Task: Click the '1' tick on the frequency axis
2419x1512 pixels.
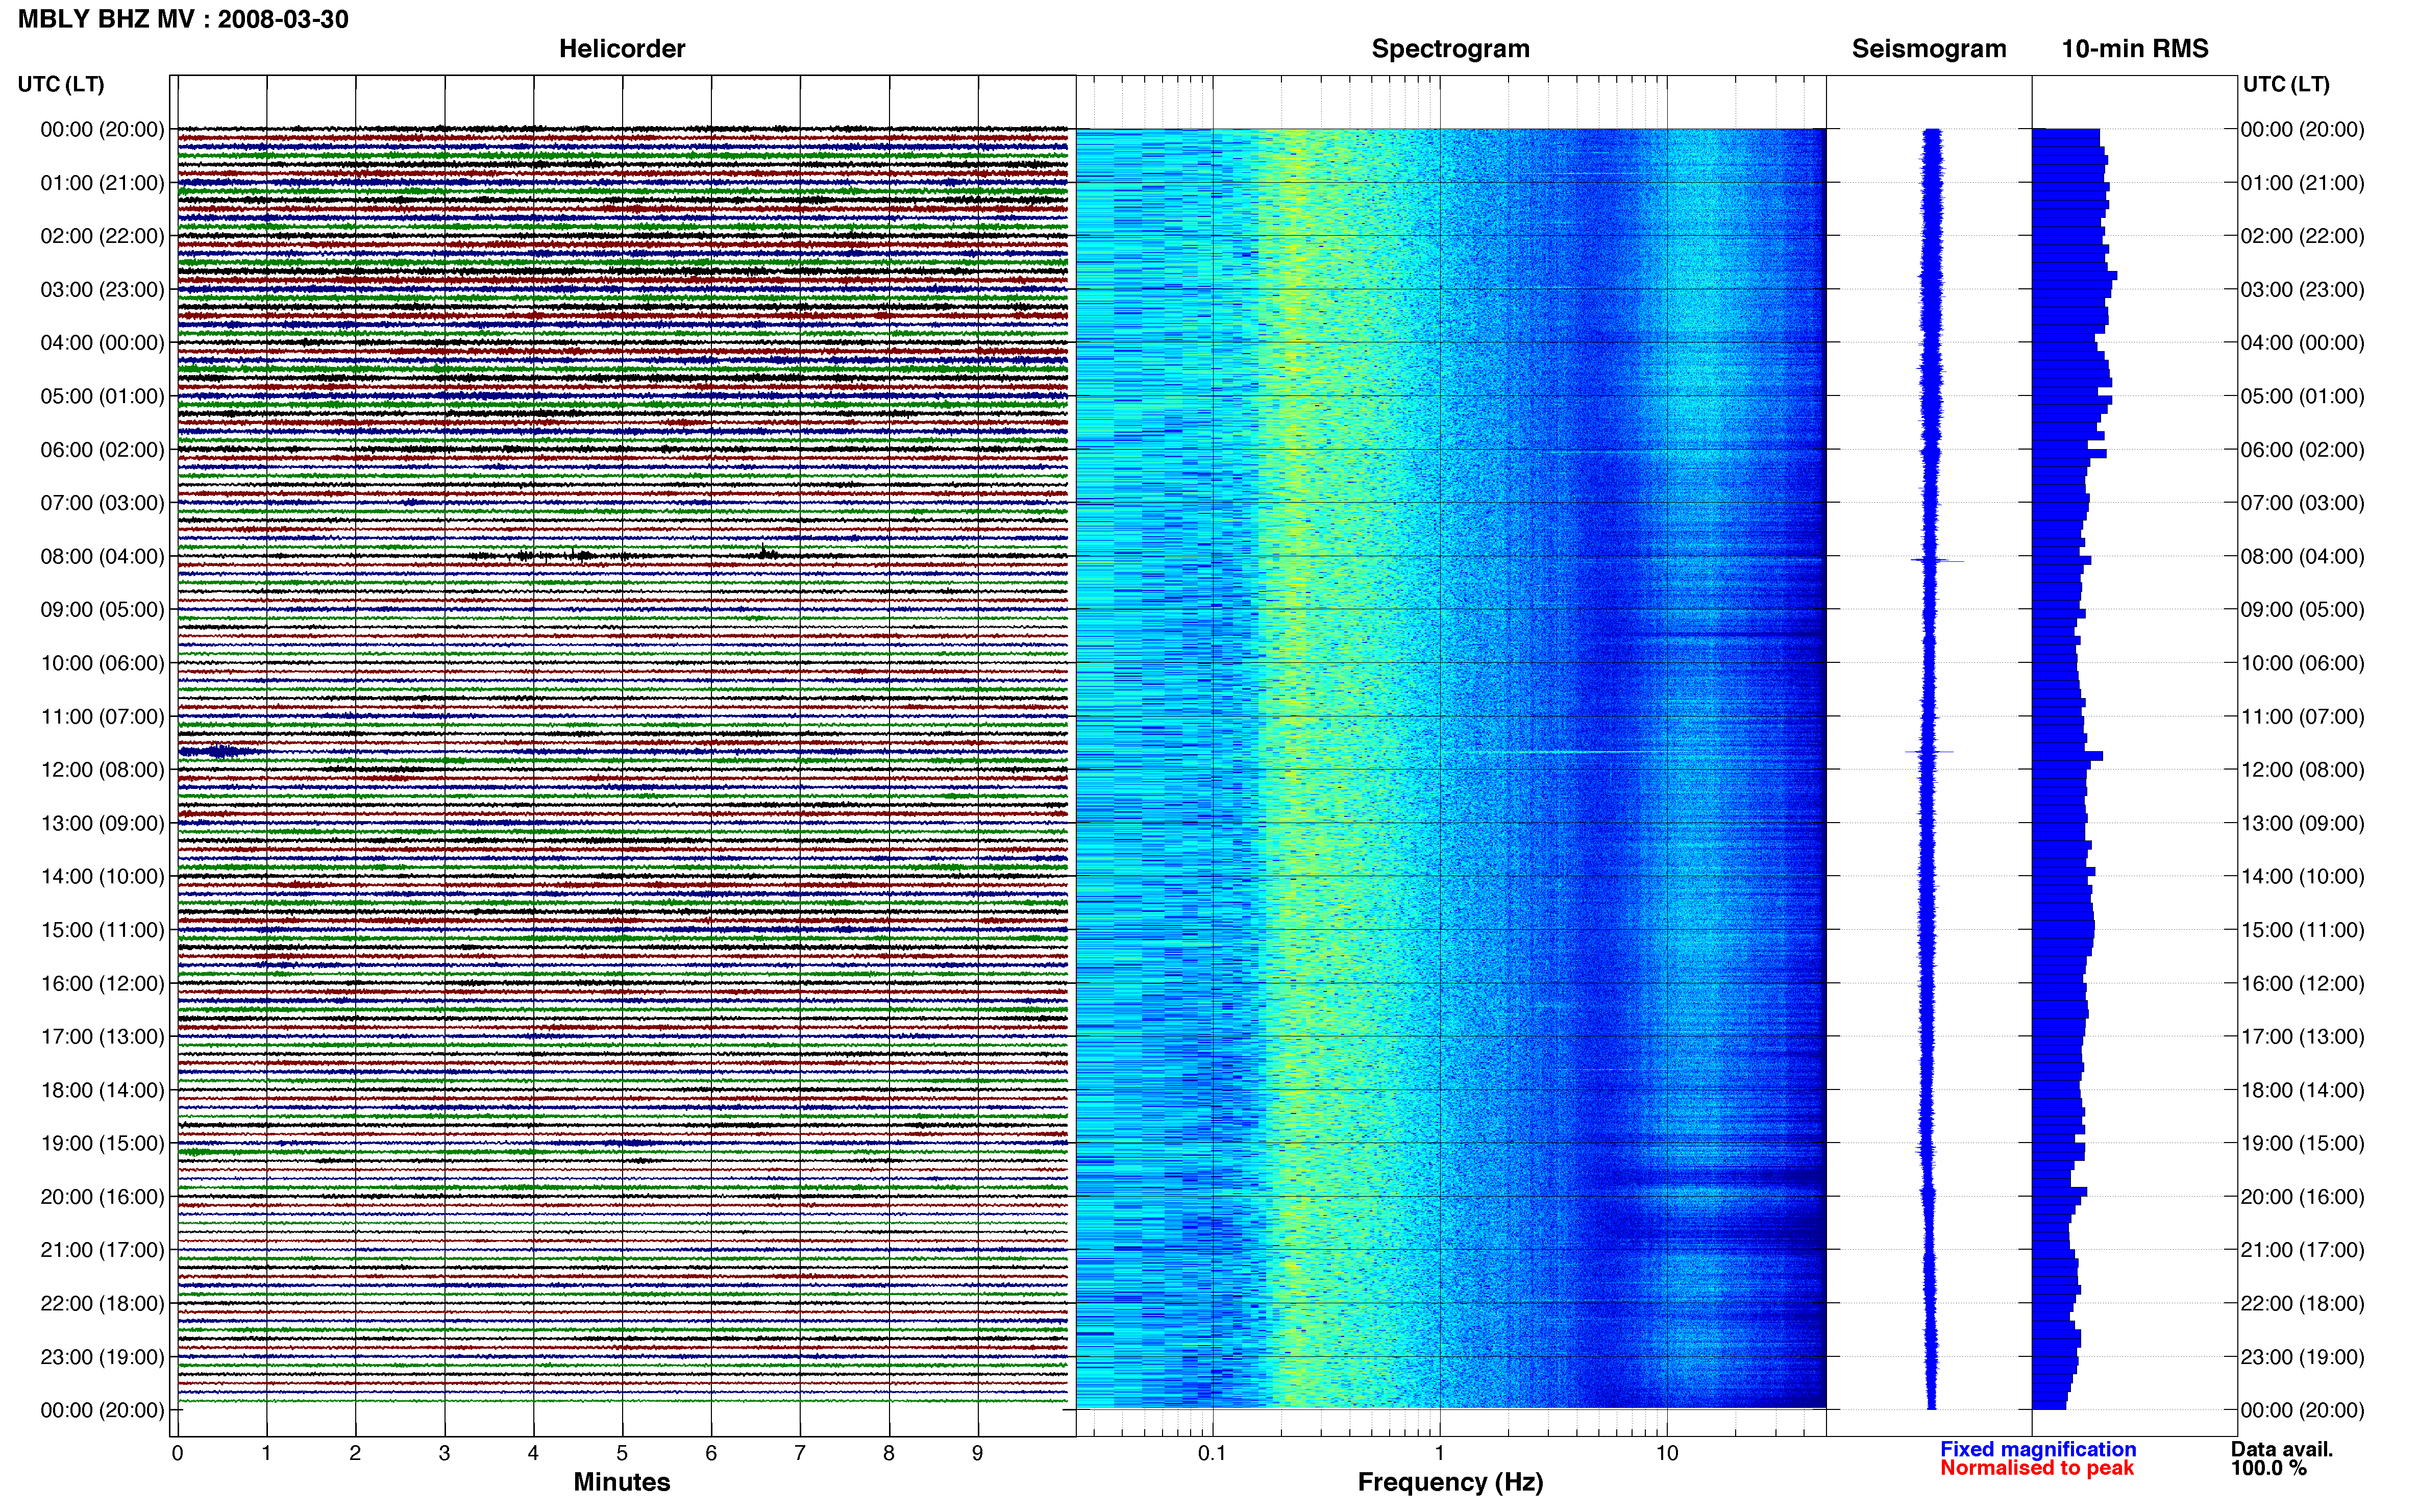Action: (x=1440, y=1453)
